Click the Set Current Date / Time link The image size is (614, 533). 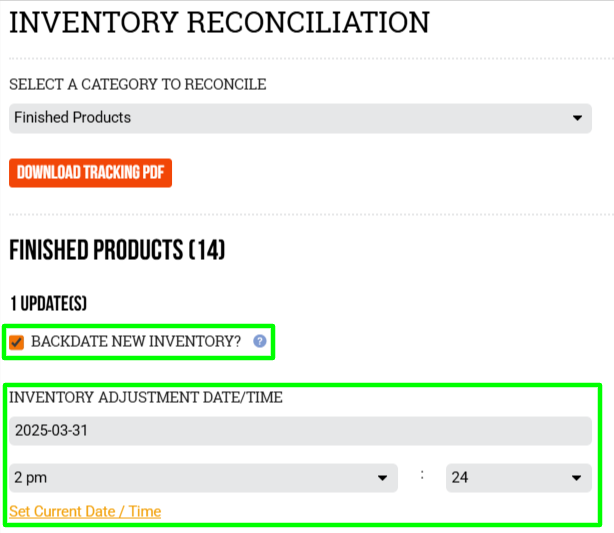pos(85,511)
